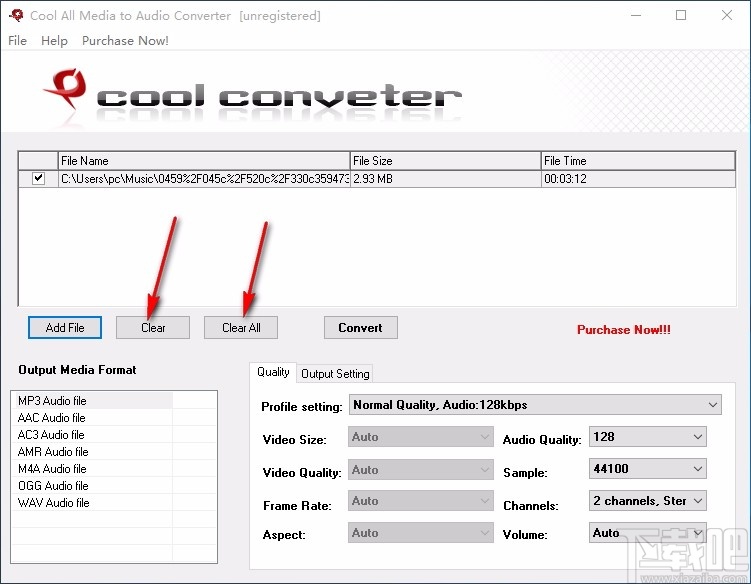The width and height of the screenshot is (751, 584).
Task: Open the Help menu
Action: [54, 41]
